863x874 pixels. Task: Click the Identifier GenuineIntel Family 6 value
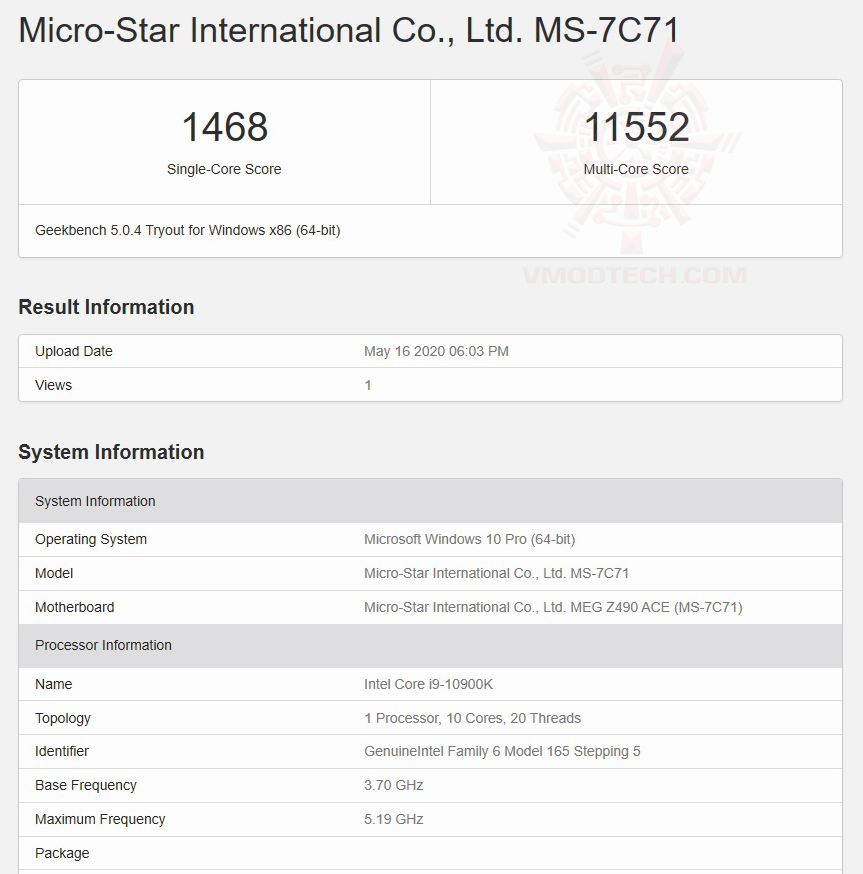click(x=490, y=751)
